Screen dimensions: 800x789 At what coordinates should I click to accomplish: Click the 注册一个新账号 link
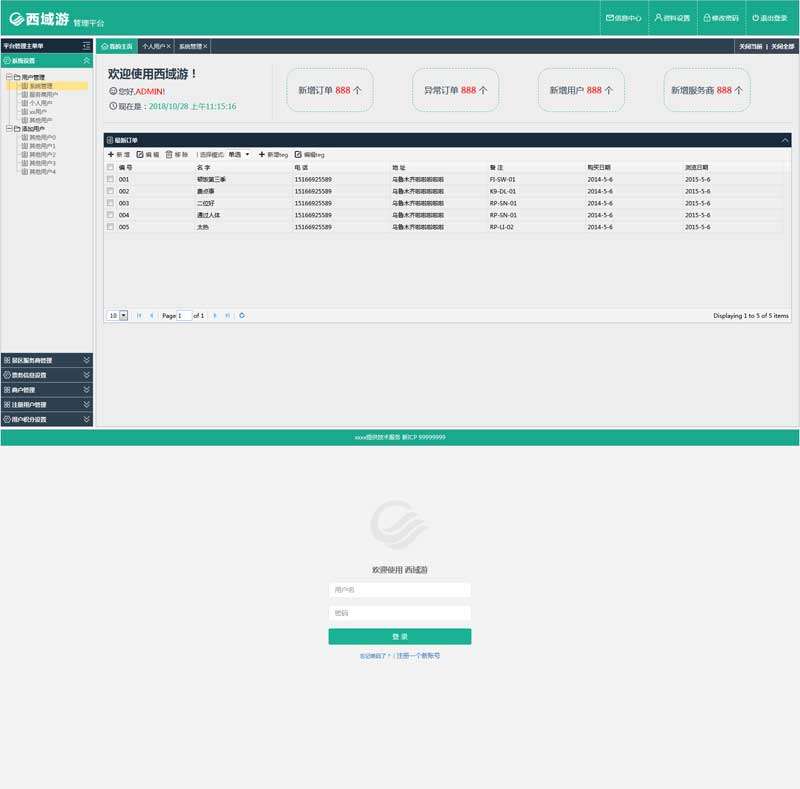[x=418, y=656]
